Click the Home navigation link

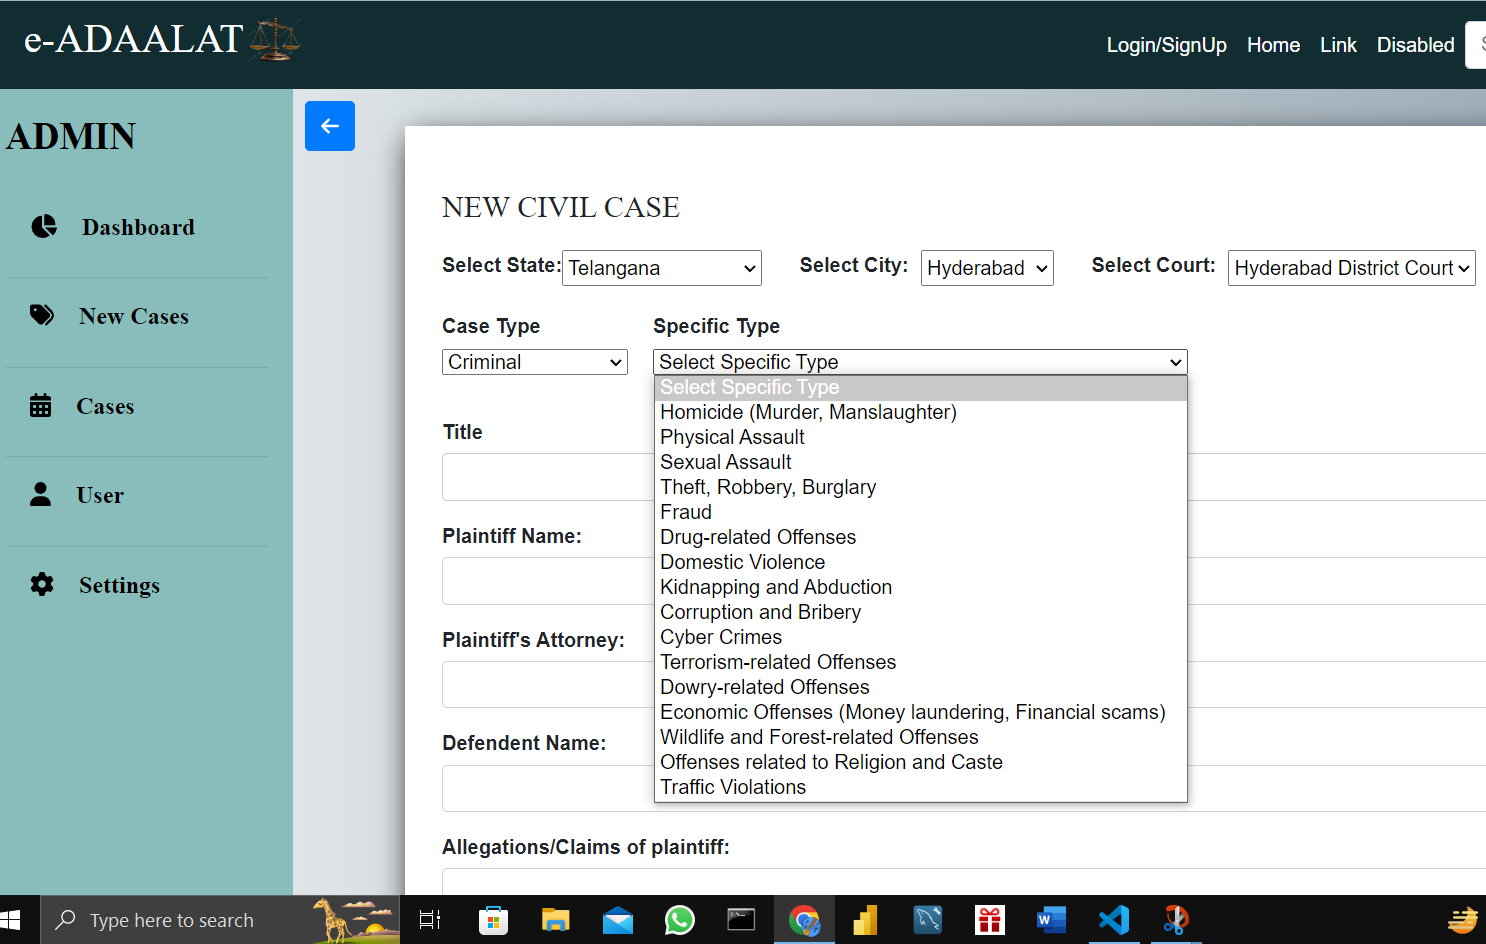click(1273, 45)
